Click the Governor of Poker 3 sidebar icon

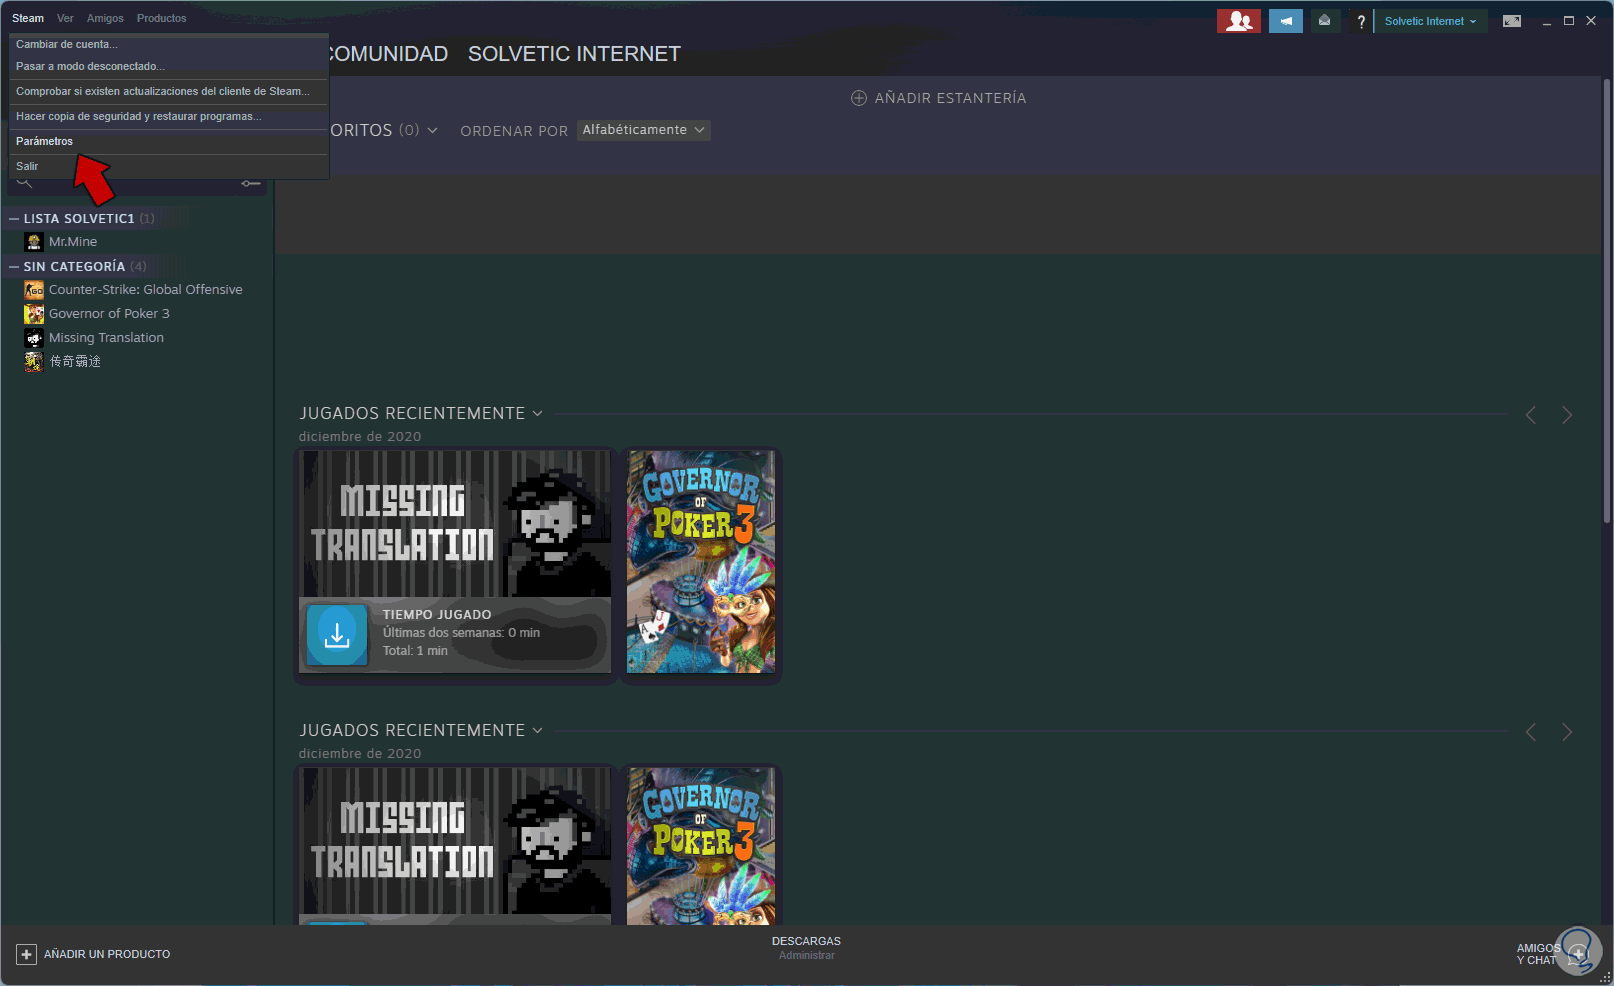click(x=34, y=314)
